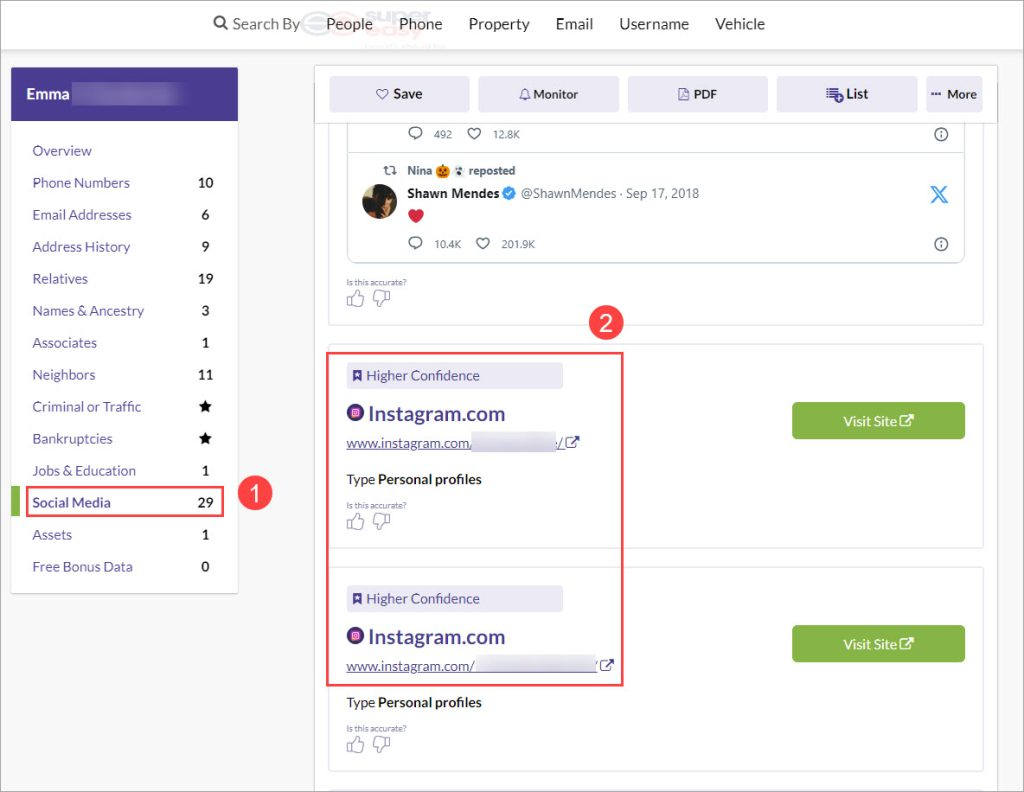This screenshot has height=792, width=1024.
Task: Click the repost icon above Shawn Mendes
Action: coord(390,170)
